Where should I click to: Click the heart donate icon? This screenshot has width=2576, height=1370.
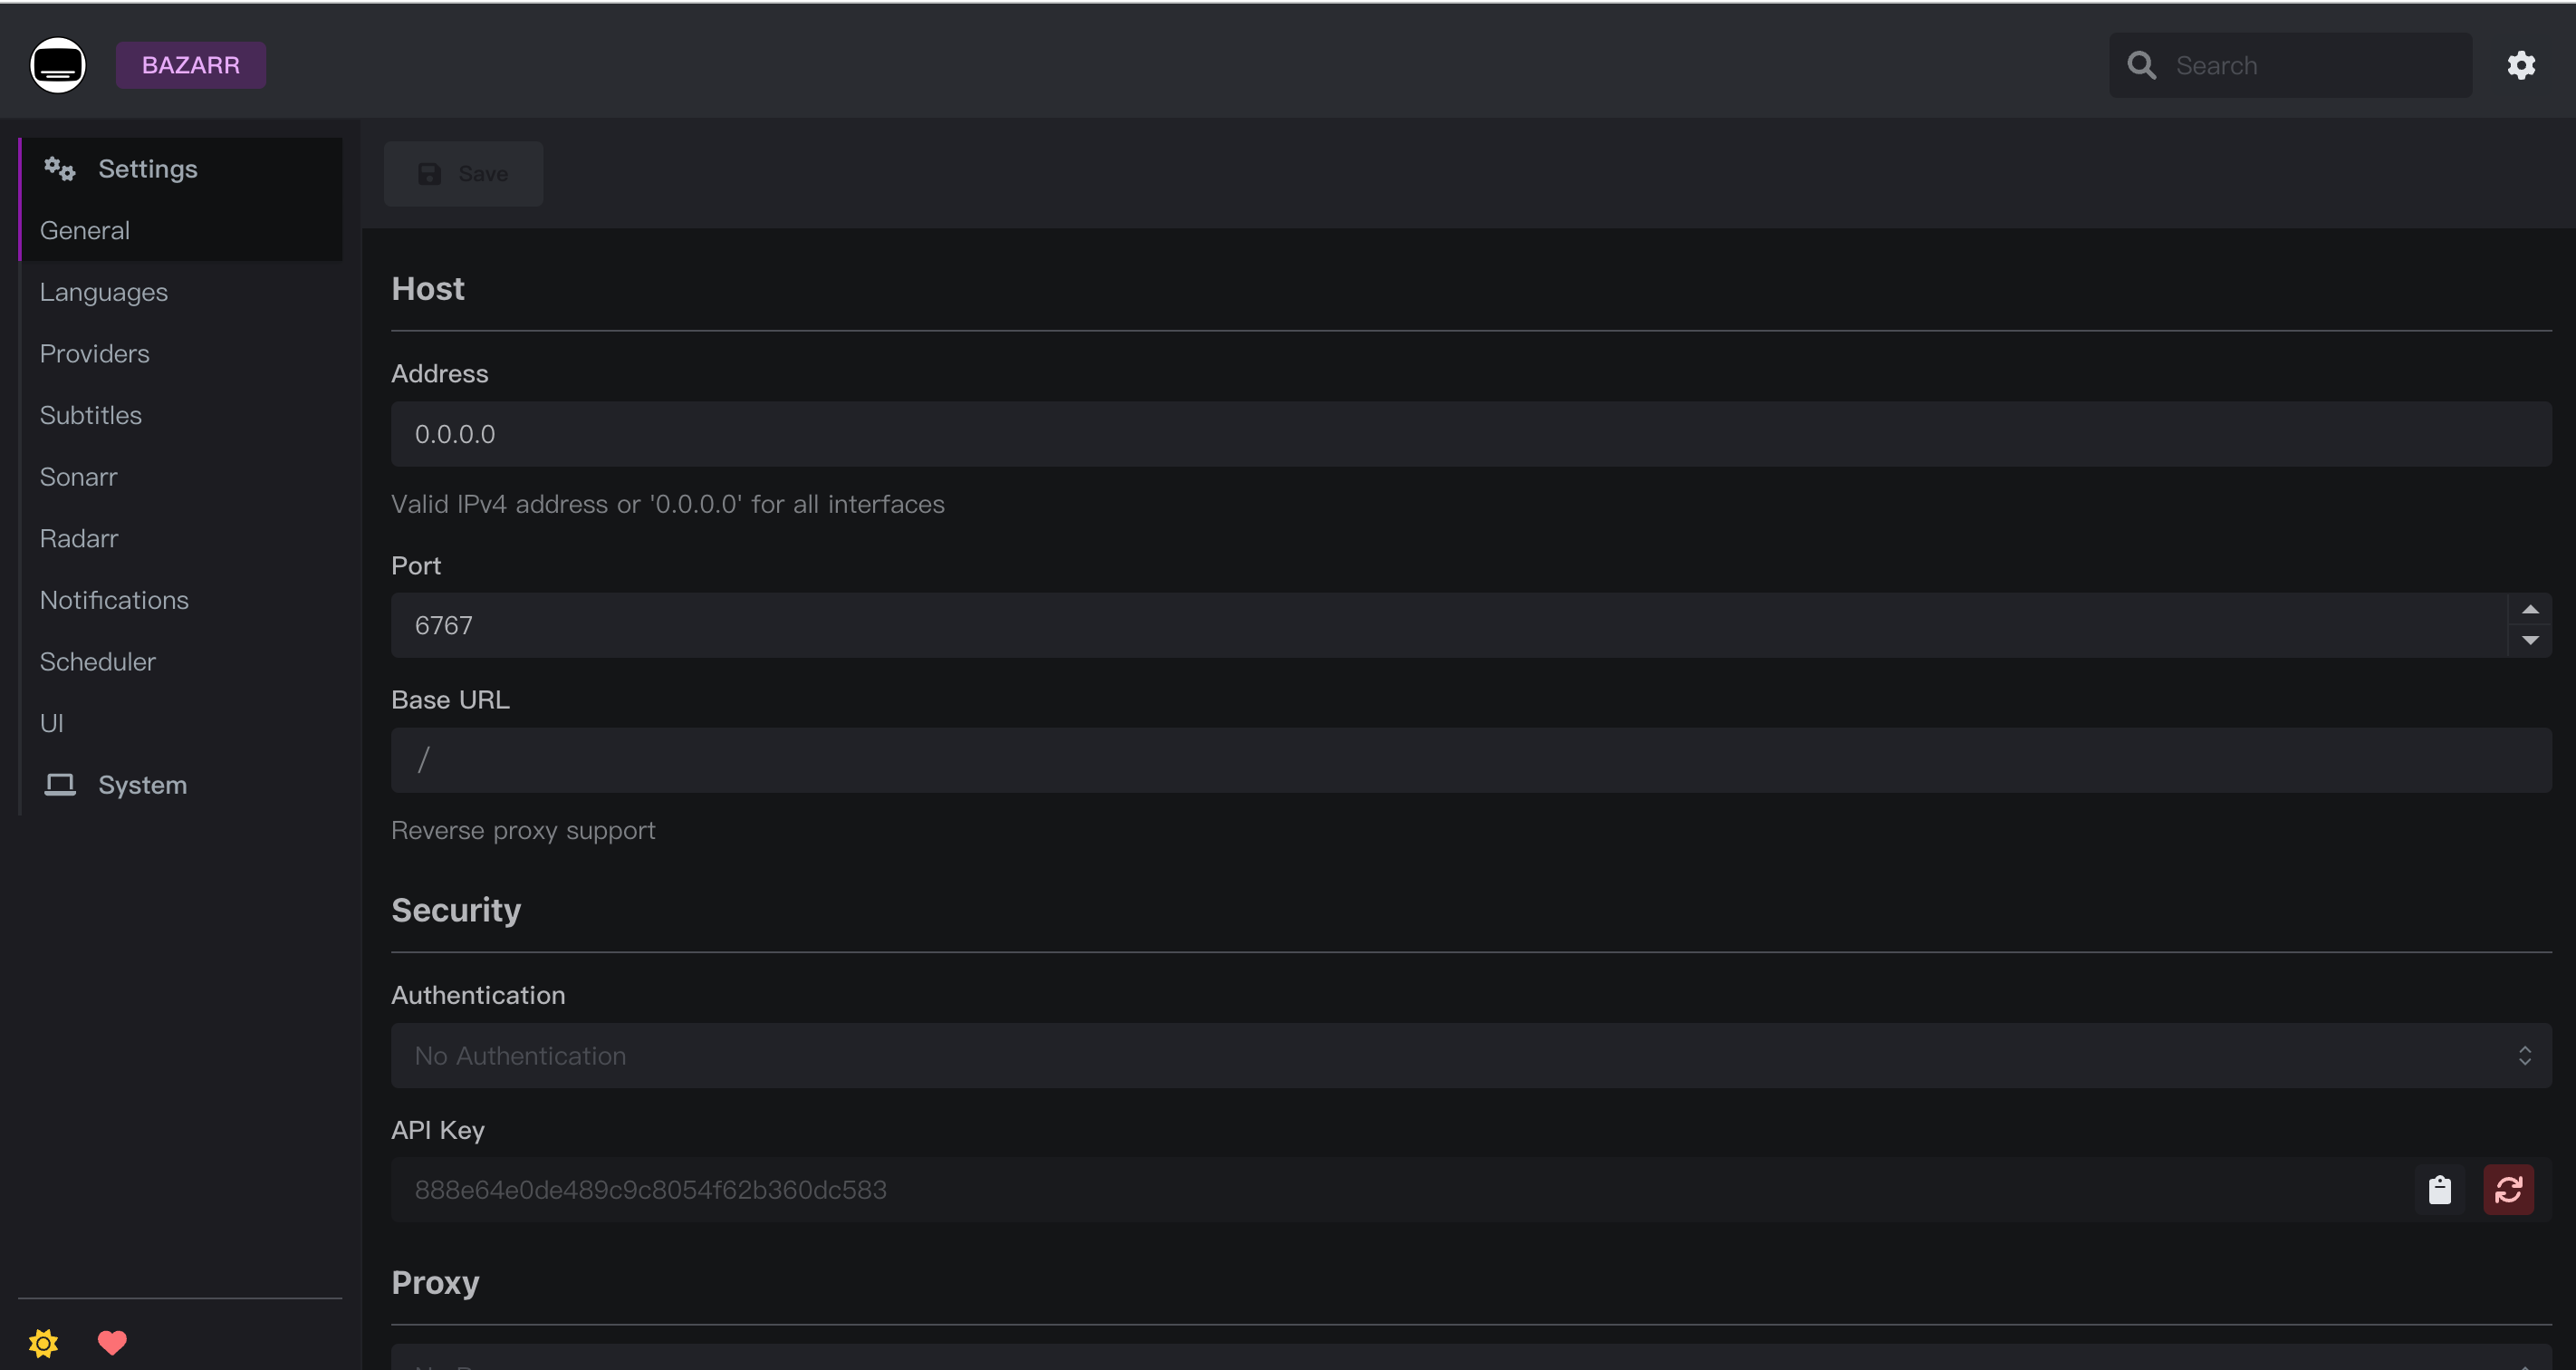pos(112,1342)
